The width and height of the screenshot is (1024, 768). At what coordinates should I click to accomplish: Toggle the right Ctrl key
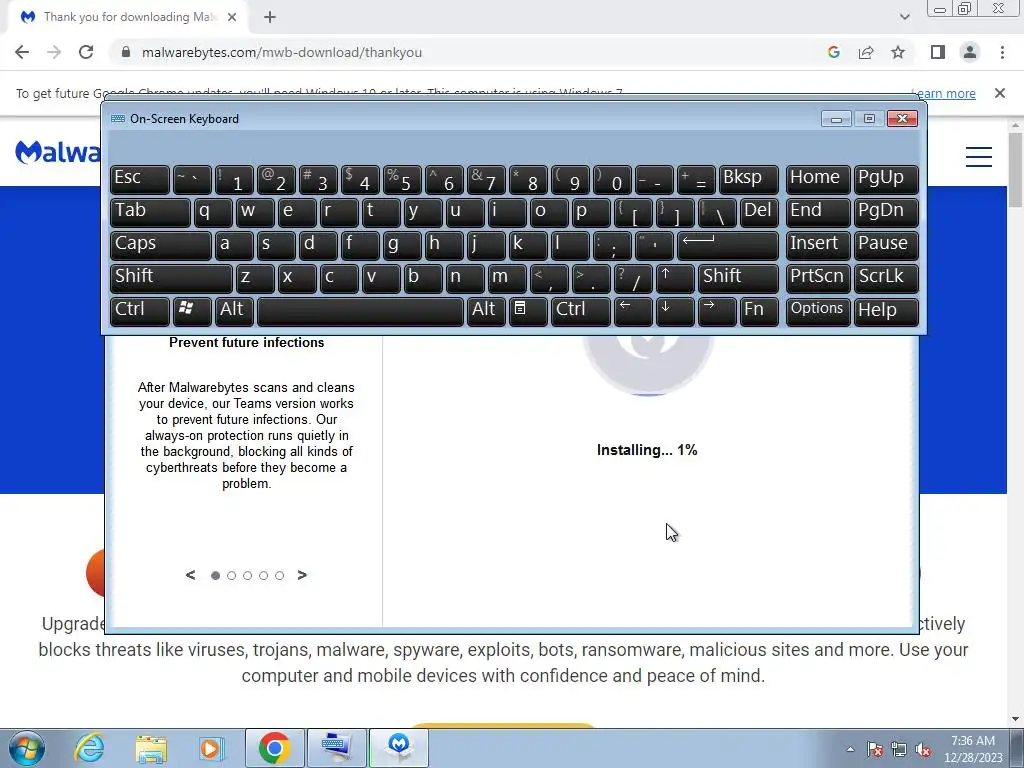(x=580, y=310)
